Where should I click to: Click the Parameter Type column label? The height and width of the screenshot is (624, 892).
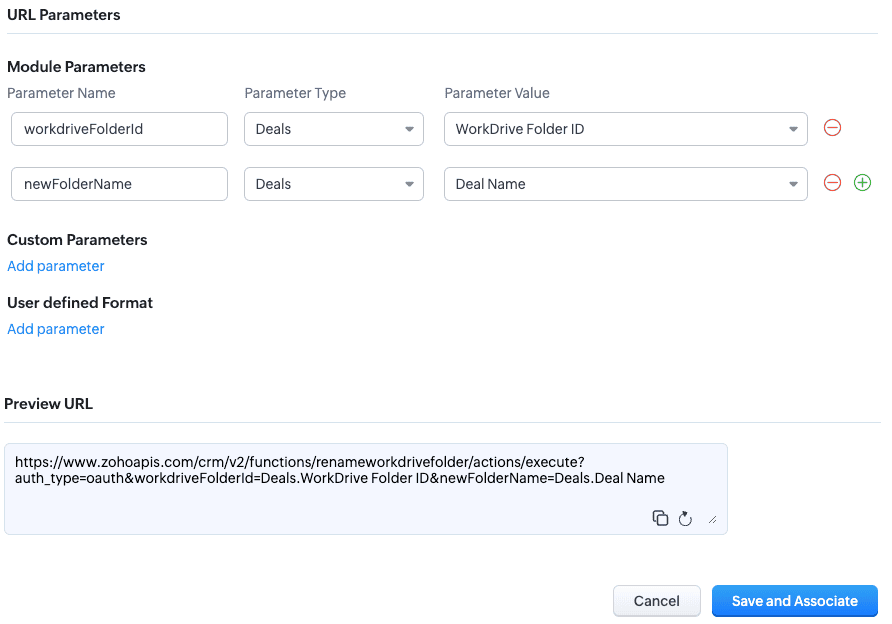tap(295, 93)
